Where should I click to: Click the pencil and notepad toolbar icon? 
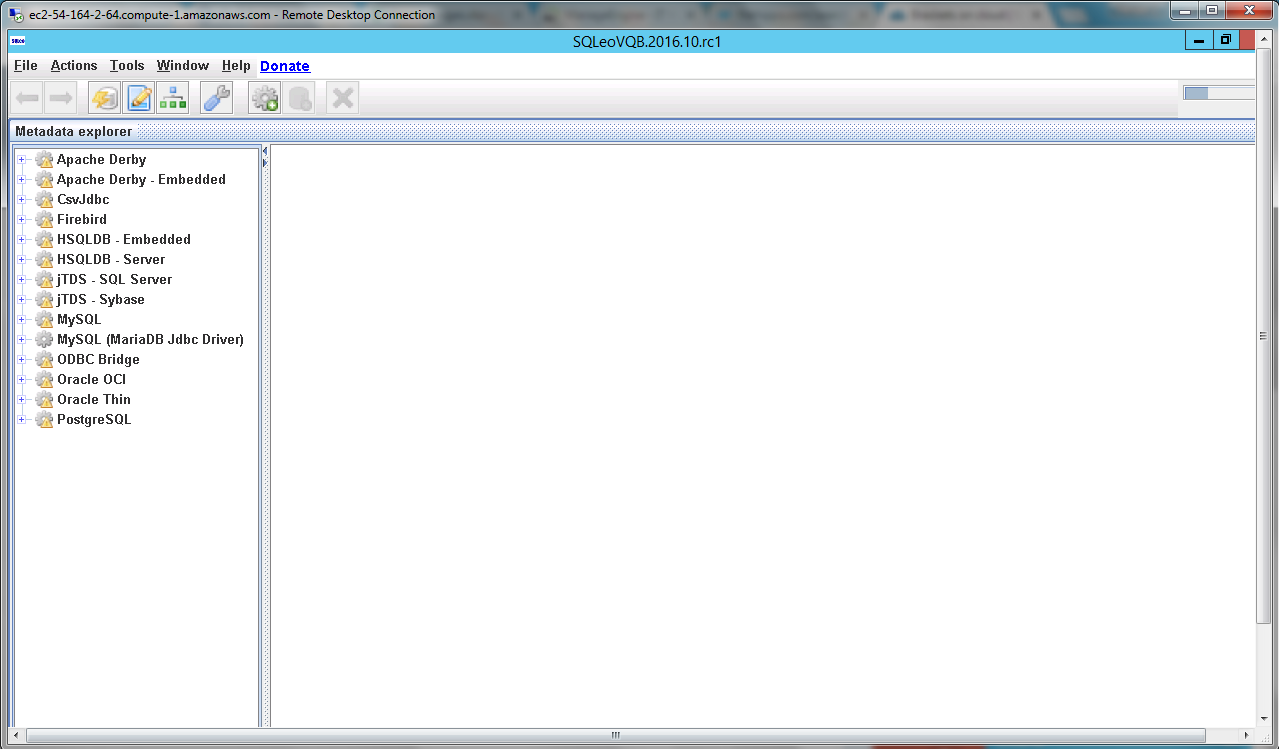(x=139, y=98)
